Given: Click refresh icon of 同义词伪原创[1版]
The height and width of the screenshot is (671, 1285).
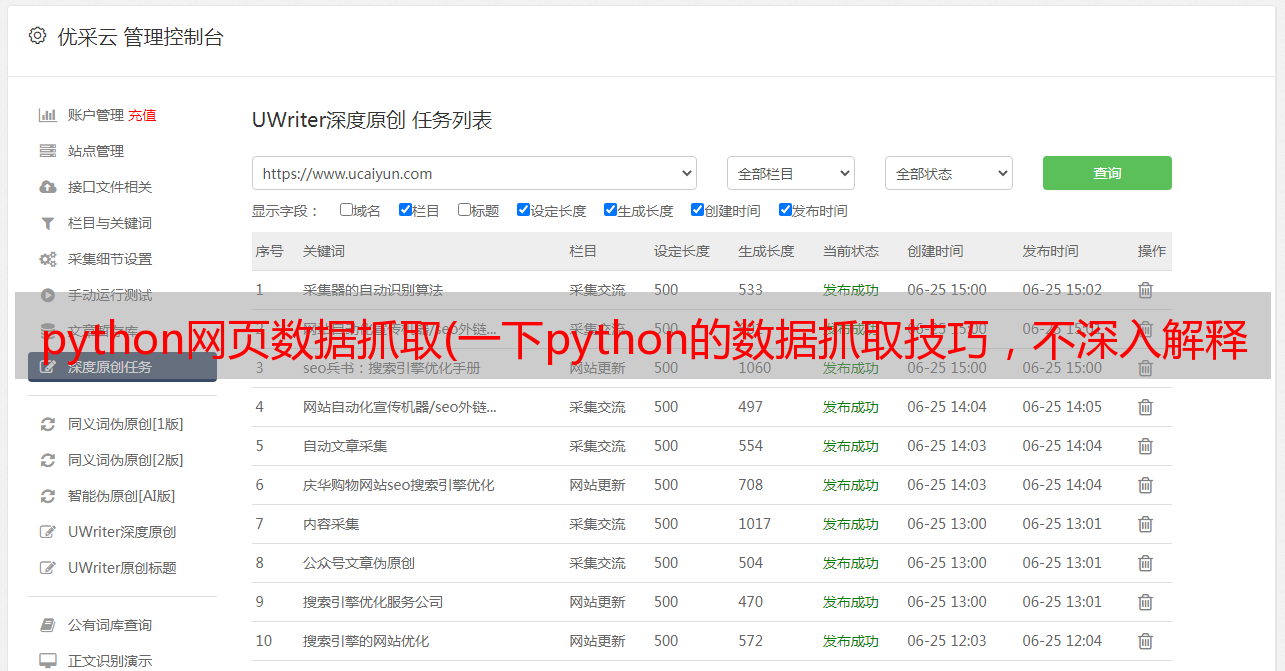Looking at the screenshot, I should point(47,424).
